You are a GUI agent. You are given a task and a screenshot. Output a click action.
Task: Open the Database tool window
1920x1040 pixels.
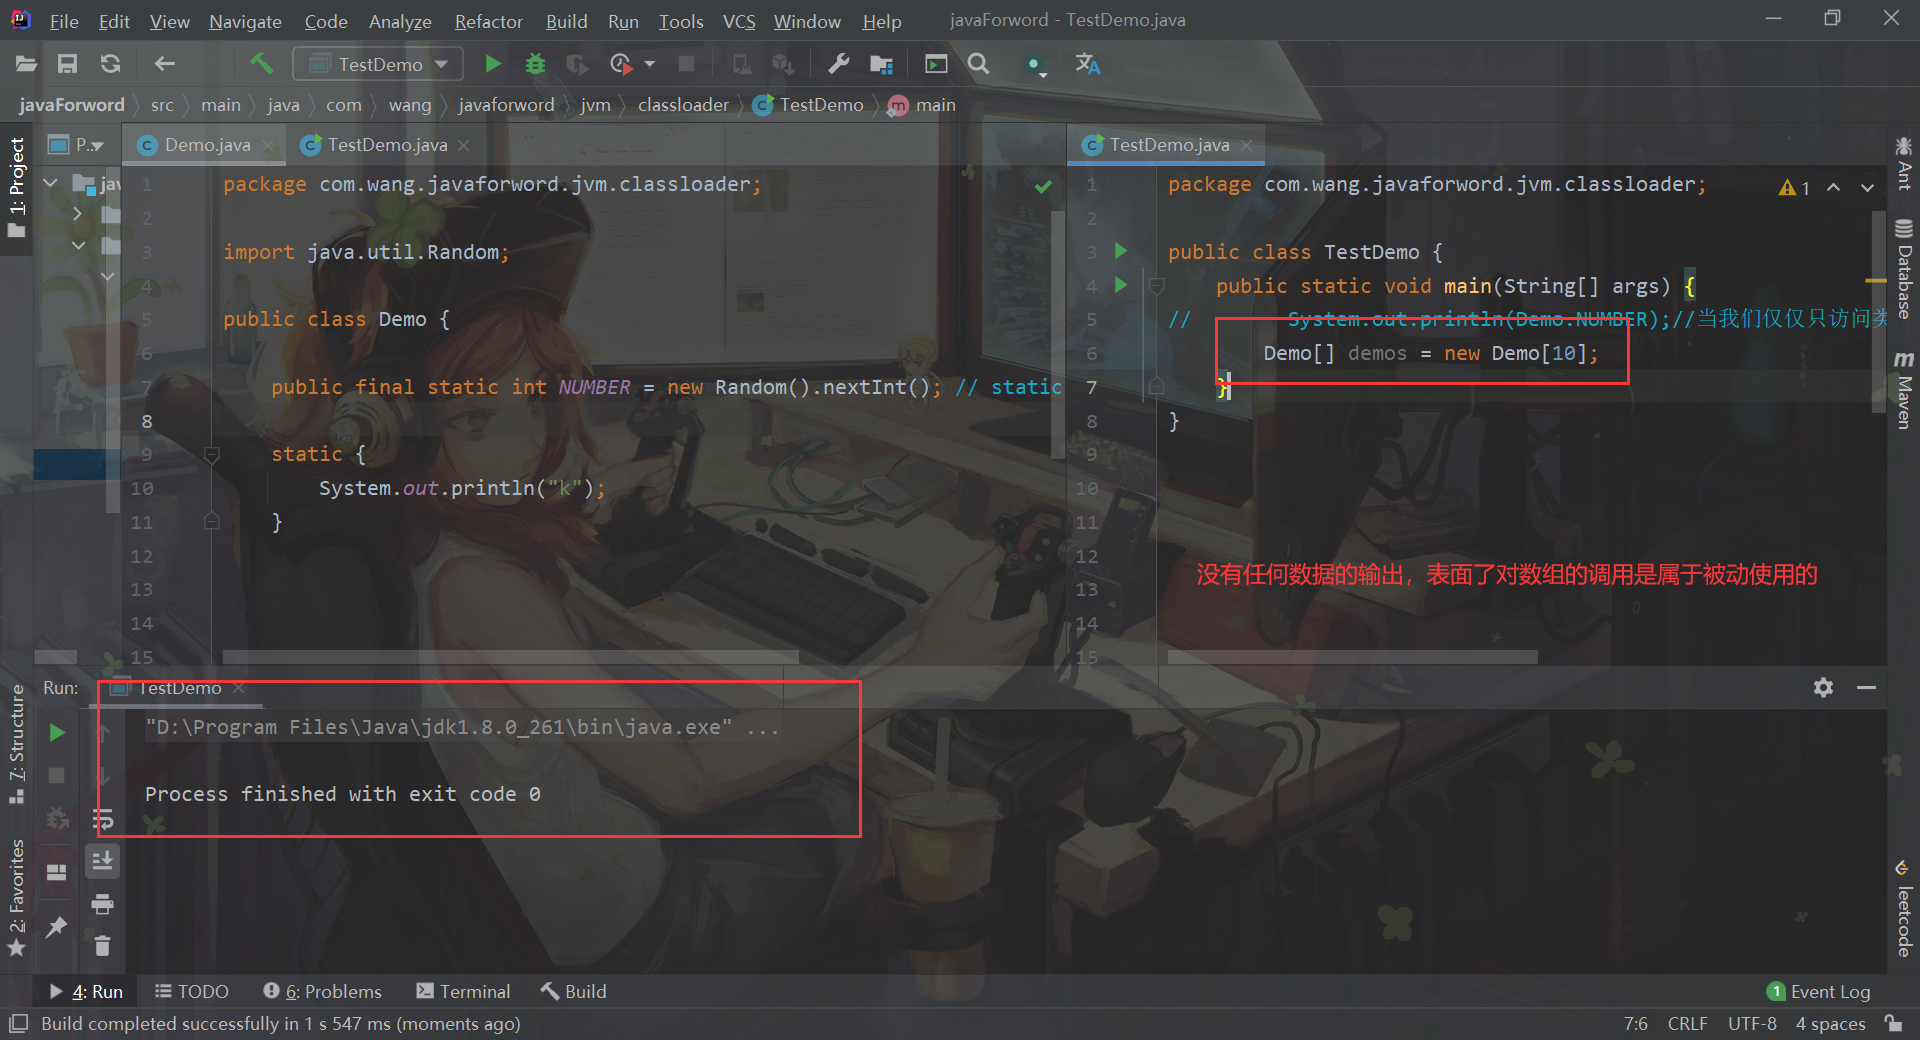1904,268
